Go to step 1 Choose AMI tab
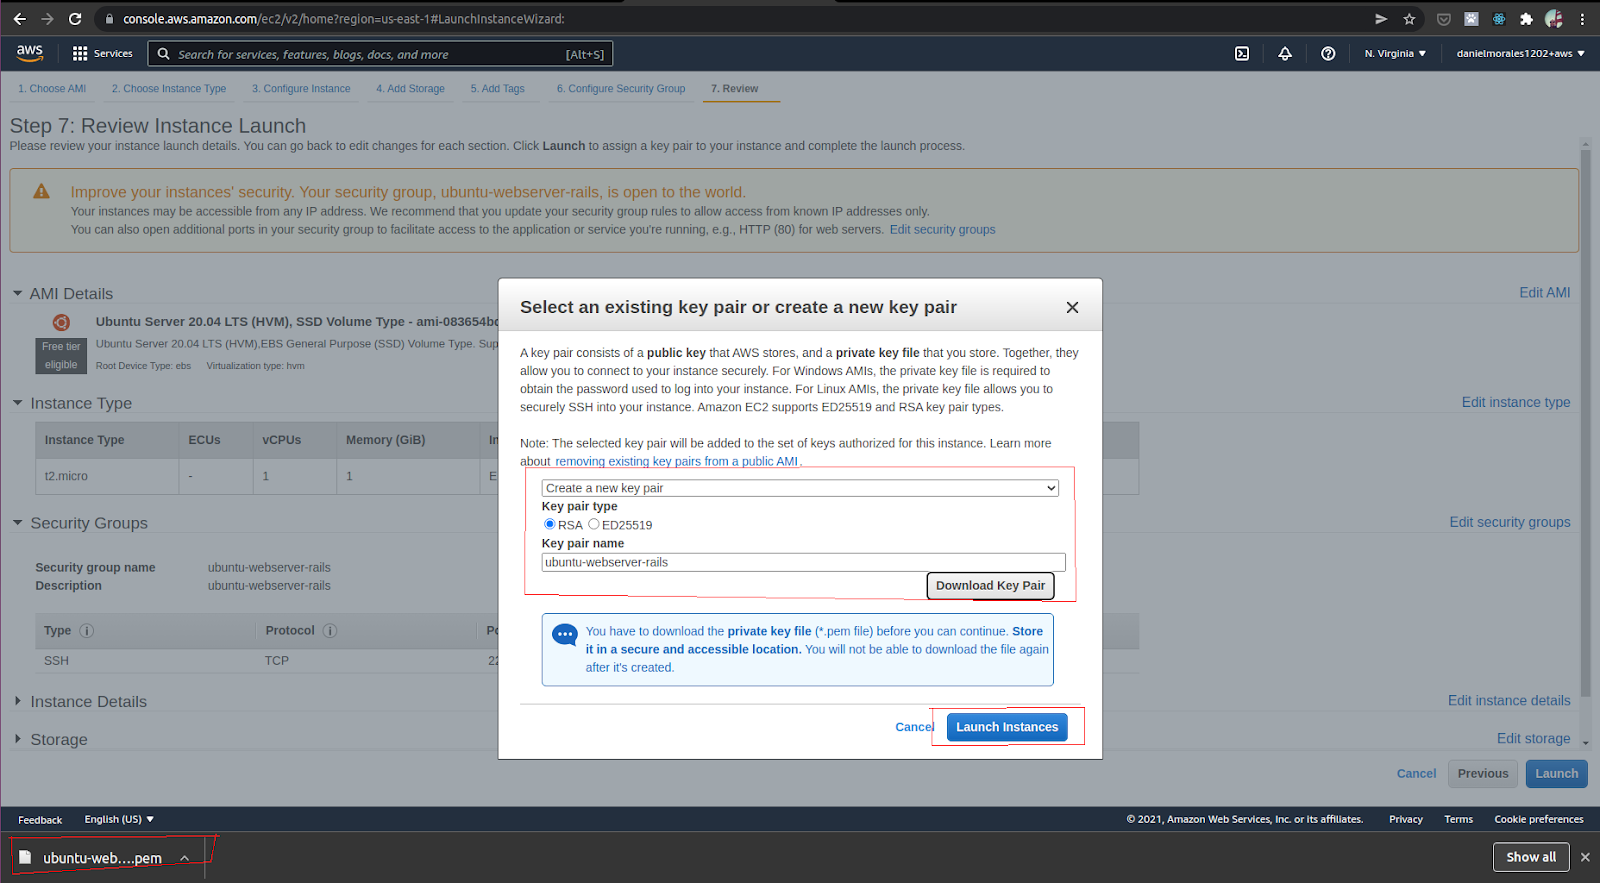Screen dimensions: 1600x883 coord(52,89)
